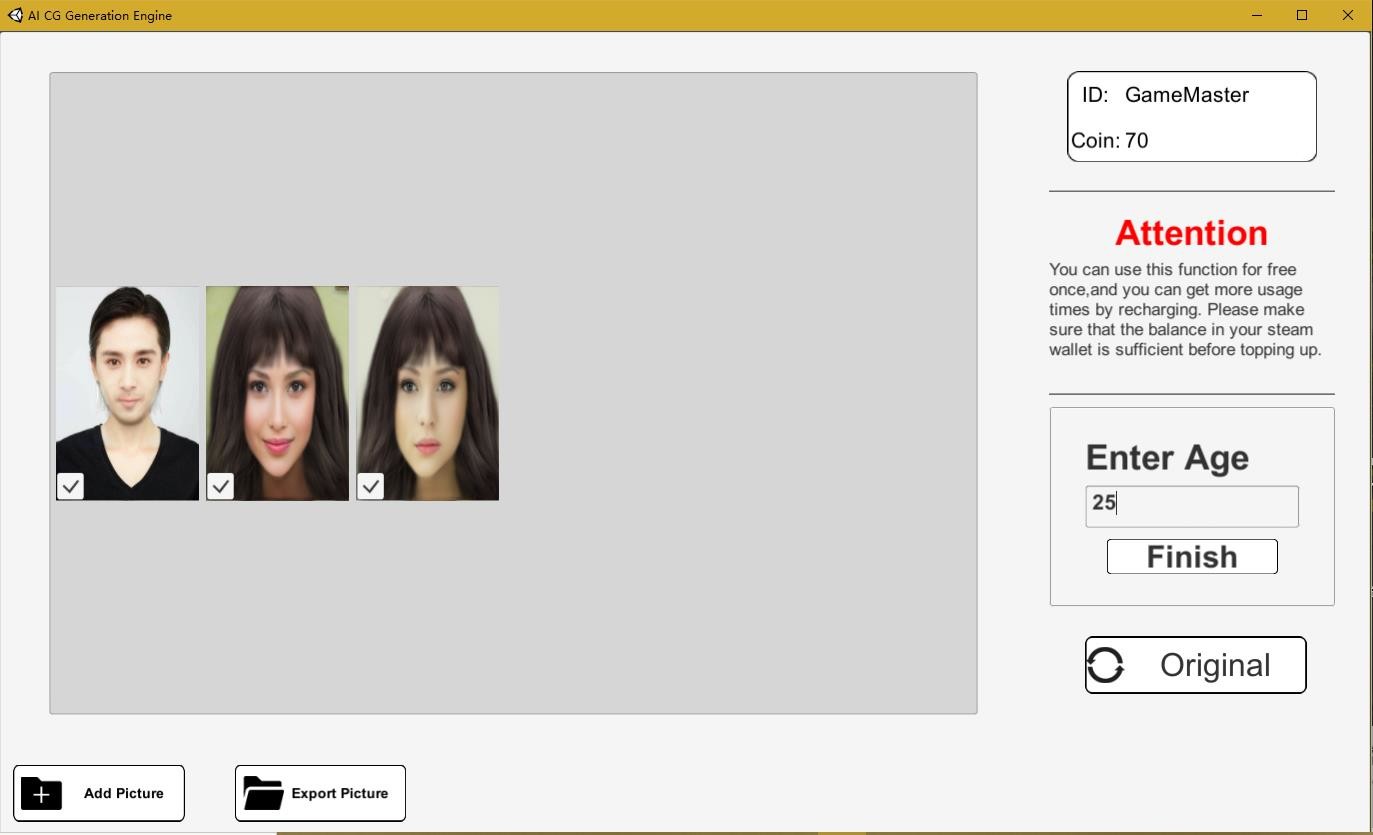Image resolution: width=1373 pixels, height=835 pixels.
Task: Select the Enter Age input field
Action: 1191,505
